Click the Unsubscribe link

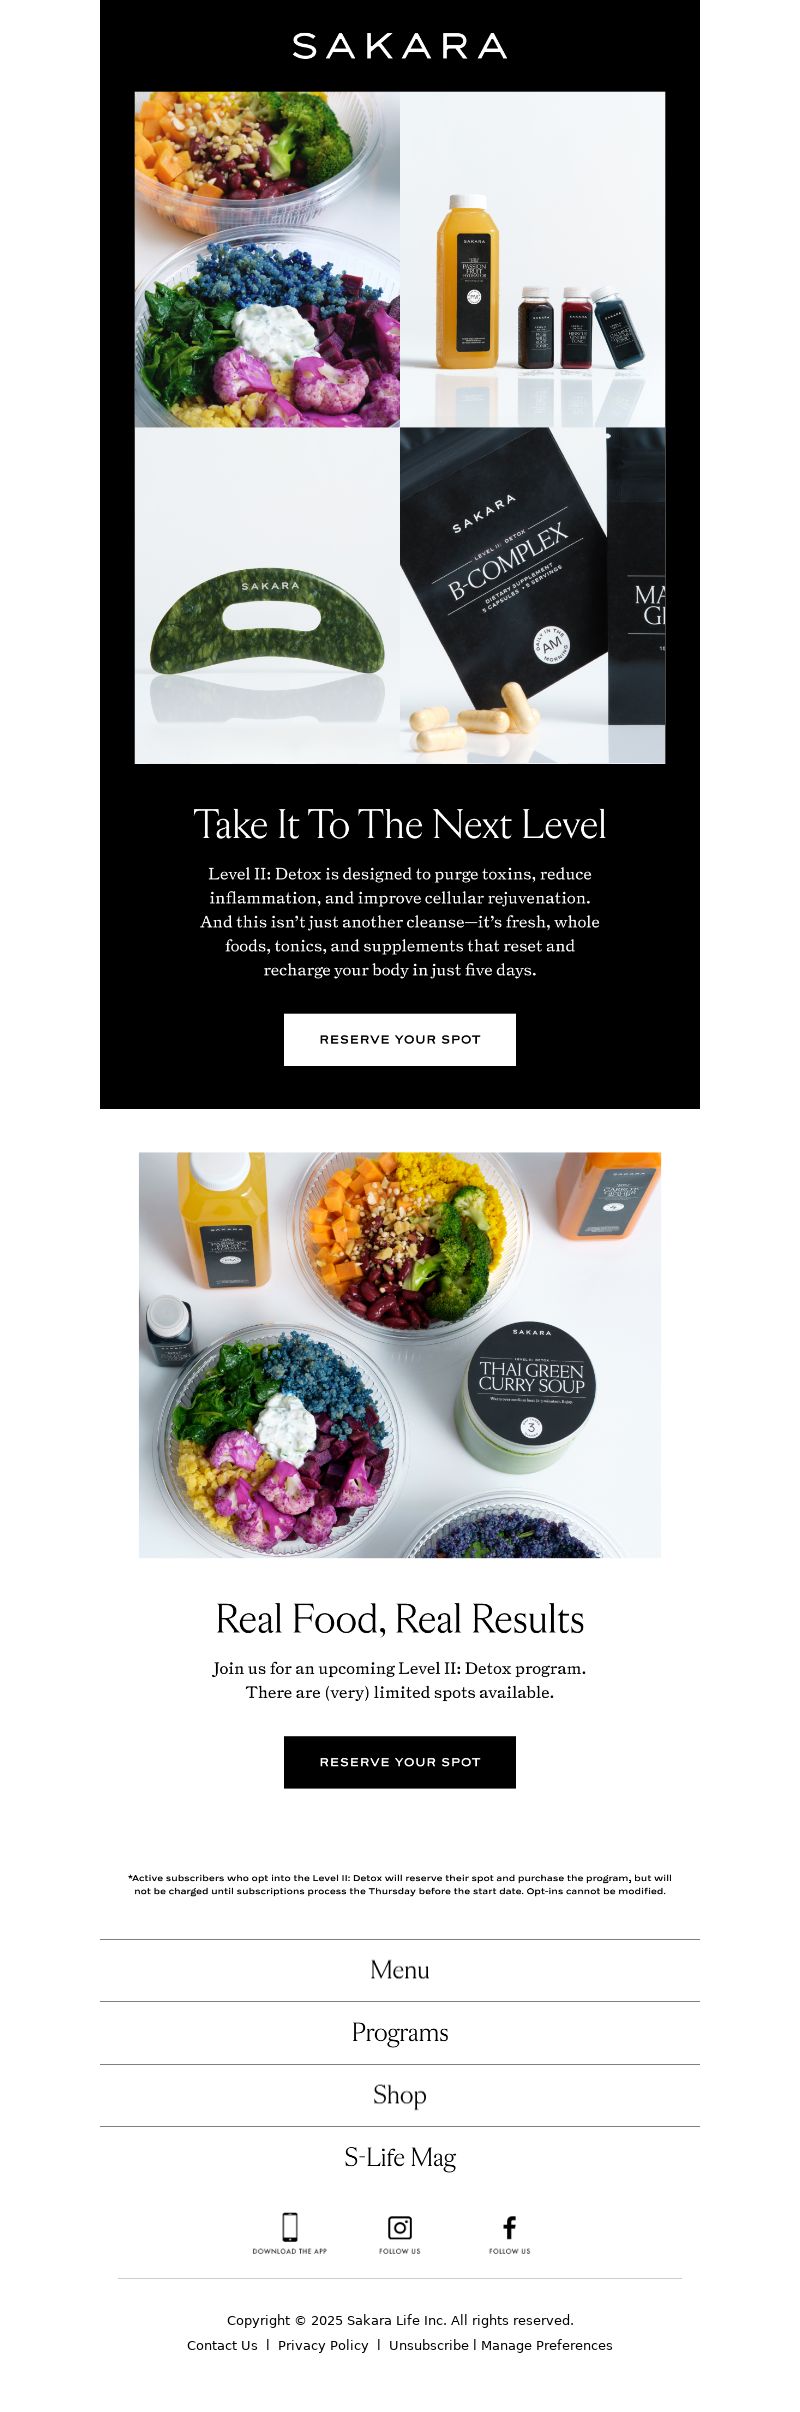pos(429,2345)
